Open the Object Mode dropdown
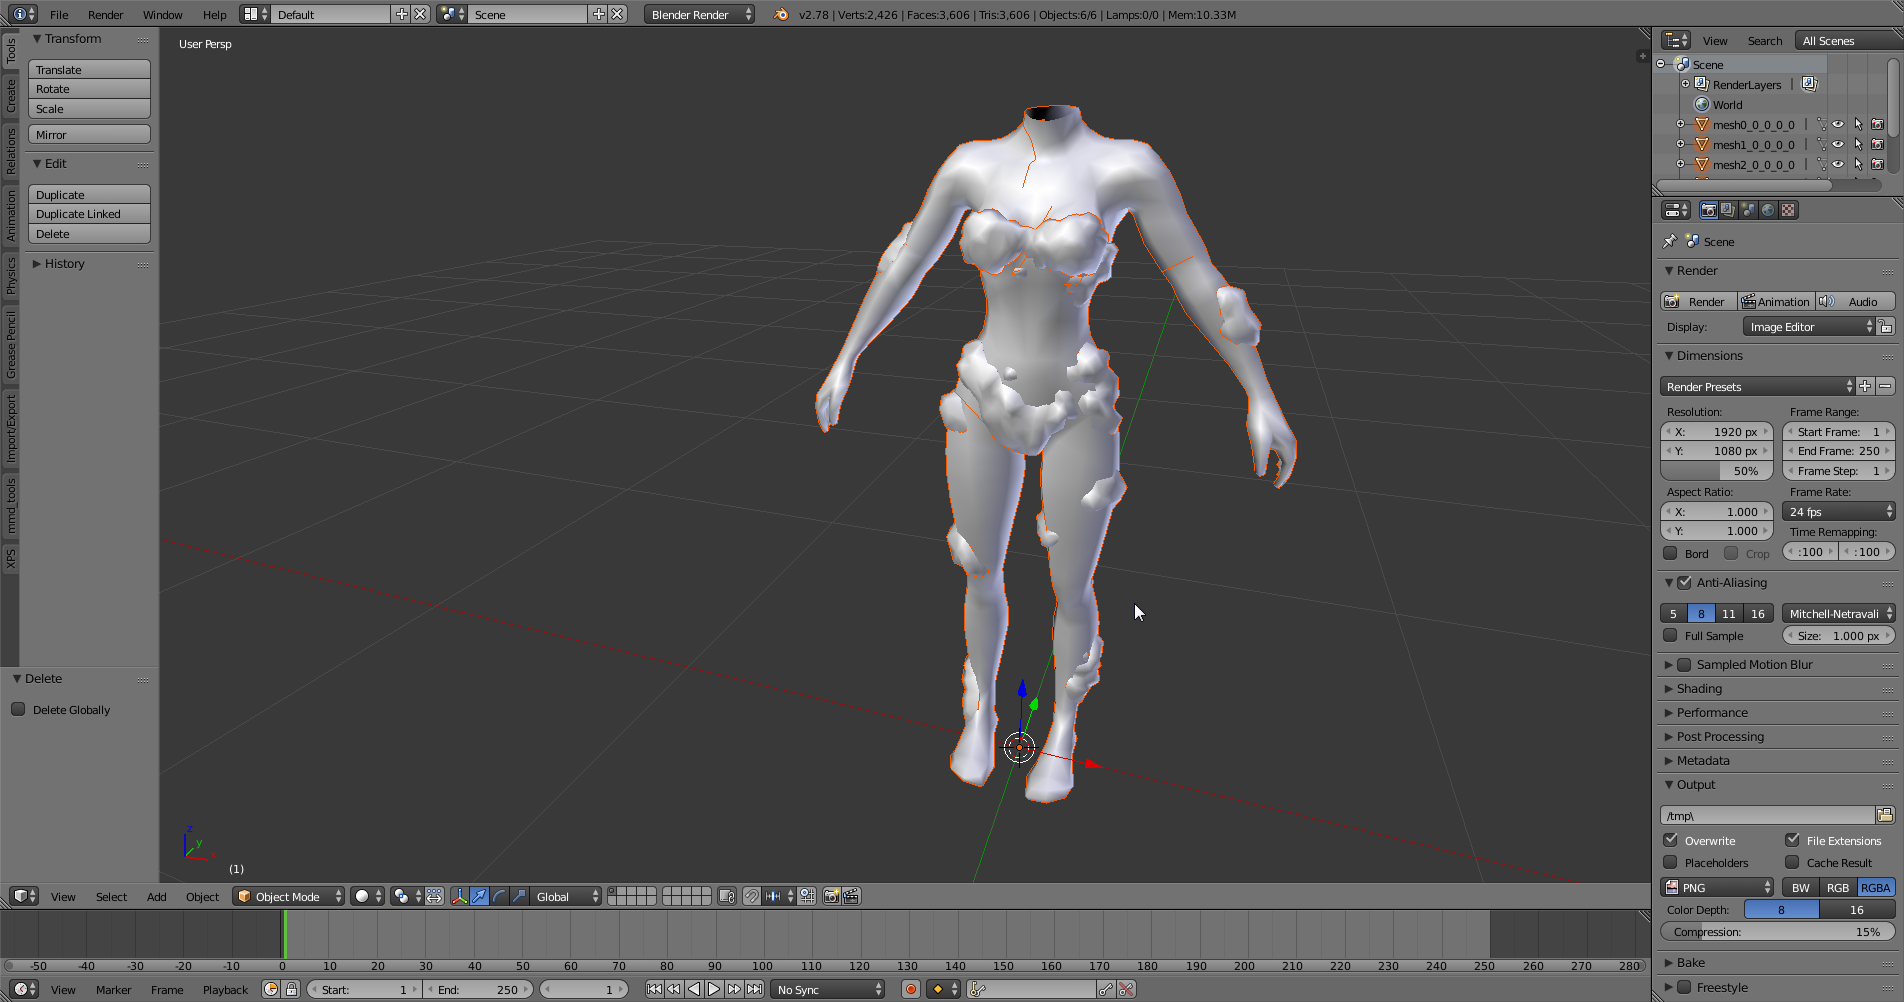The width and height of the screenshot is (1904, 1002). click(288, 896)
